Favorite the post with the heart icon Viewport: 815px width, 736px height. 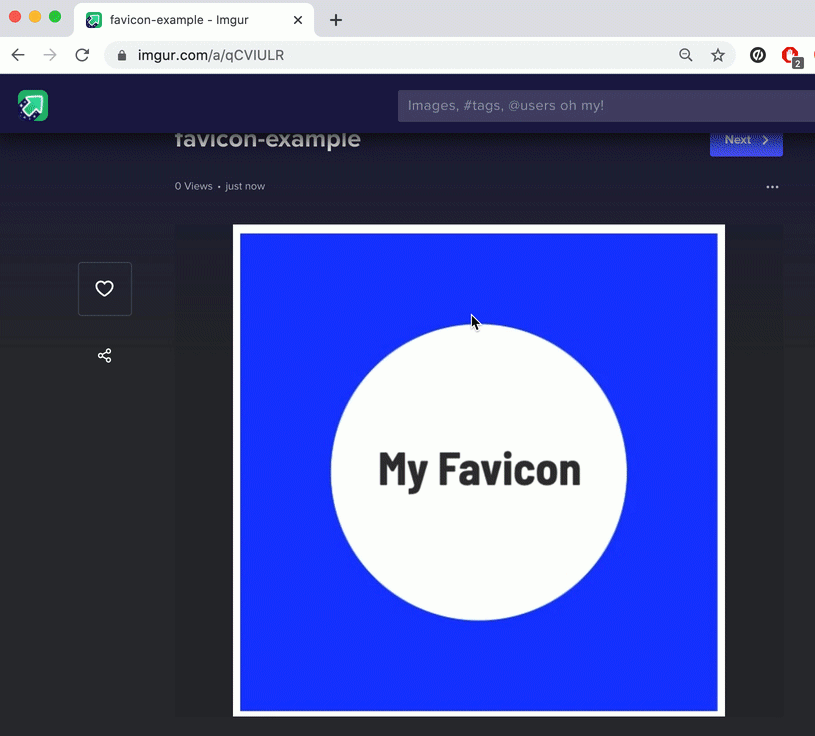click(104, 289)
